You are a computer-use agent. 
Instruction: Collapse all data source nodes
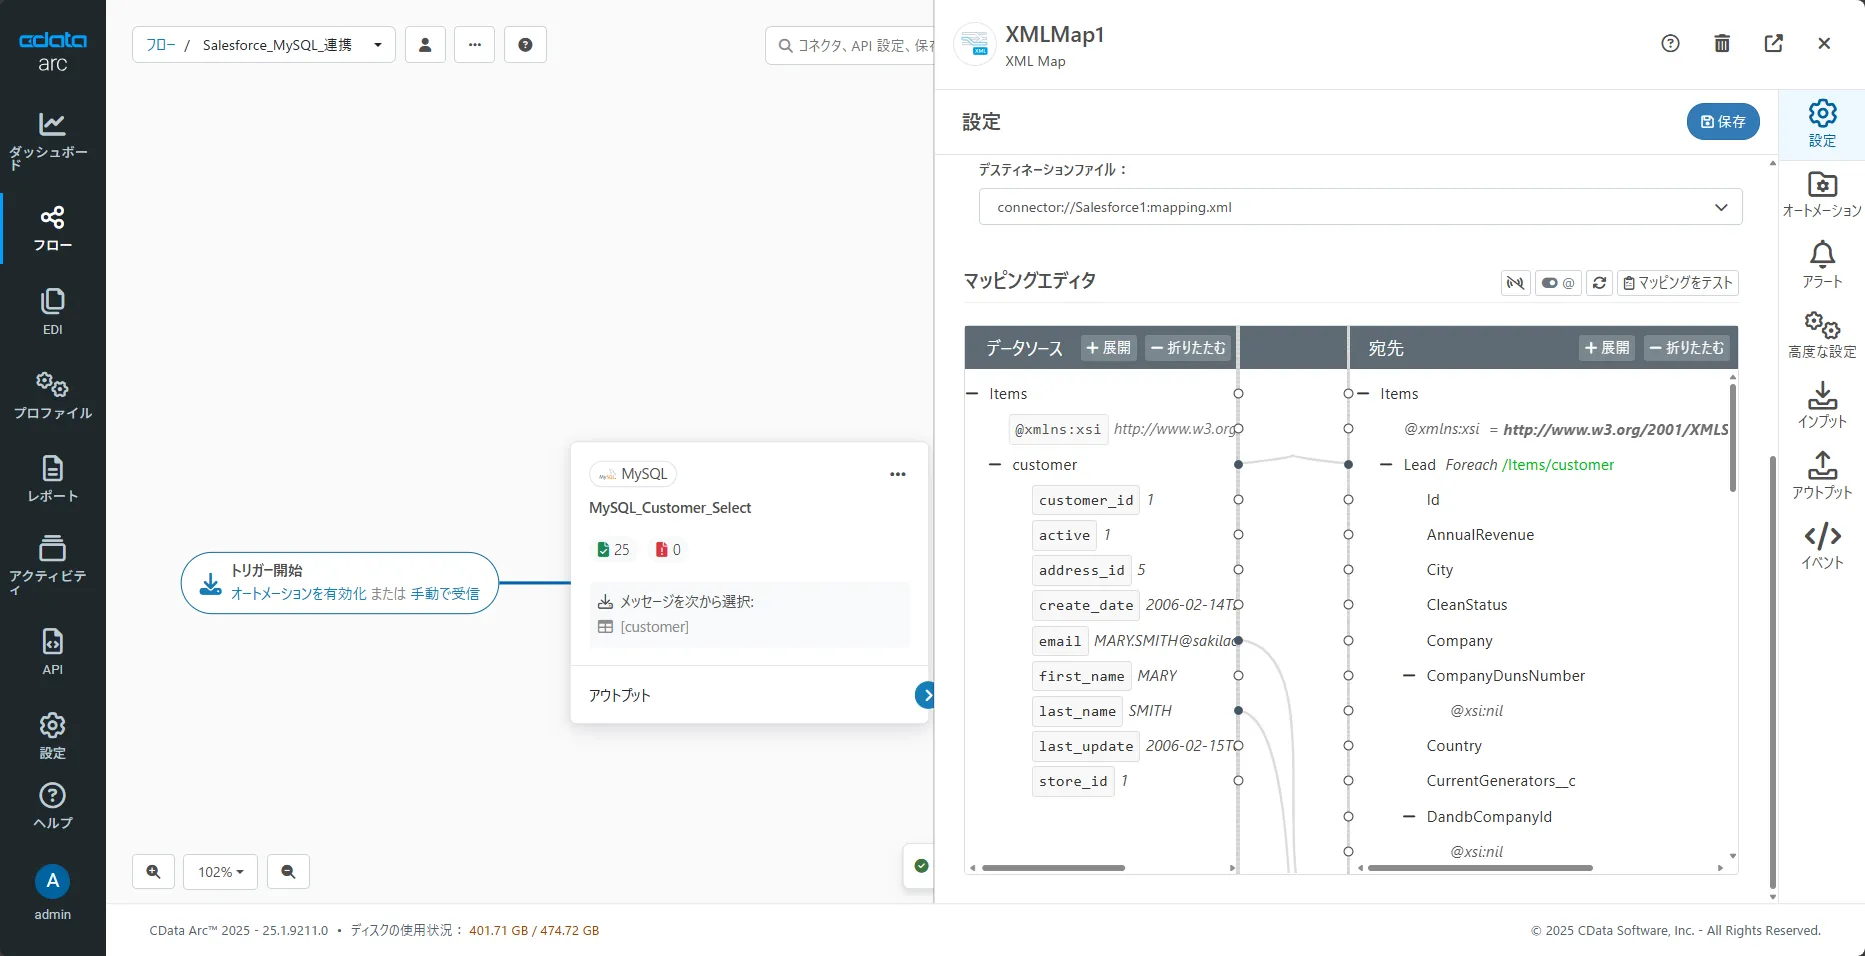click(1188, 348)
